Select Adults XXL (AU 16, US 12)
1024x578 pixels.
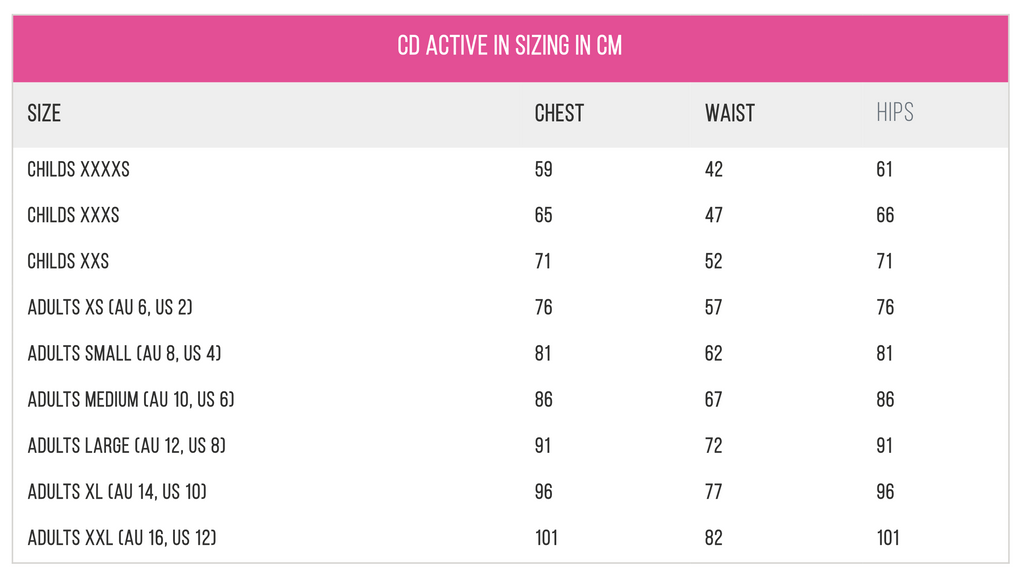tap(121, 538)
